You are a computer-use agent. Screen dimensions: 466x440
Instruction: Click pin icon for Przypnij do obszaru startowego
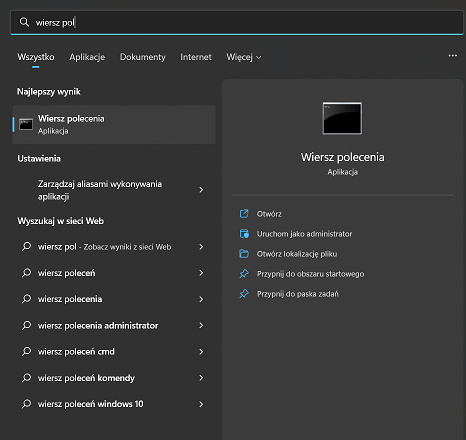point(244,274)
